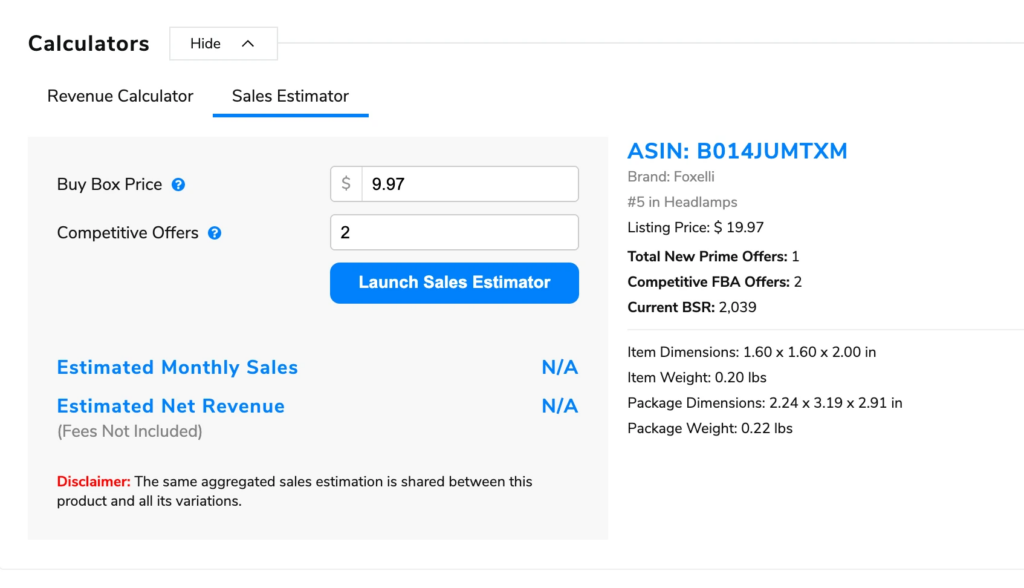1024x588 pixels.
Task: Switch to the Revenue Calculator tab
Action: click(x=120, y=96)
